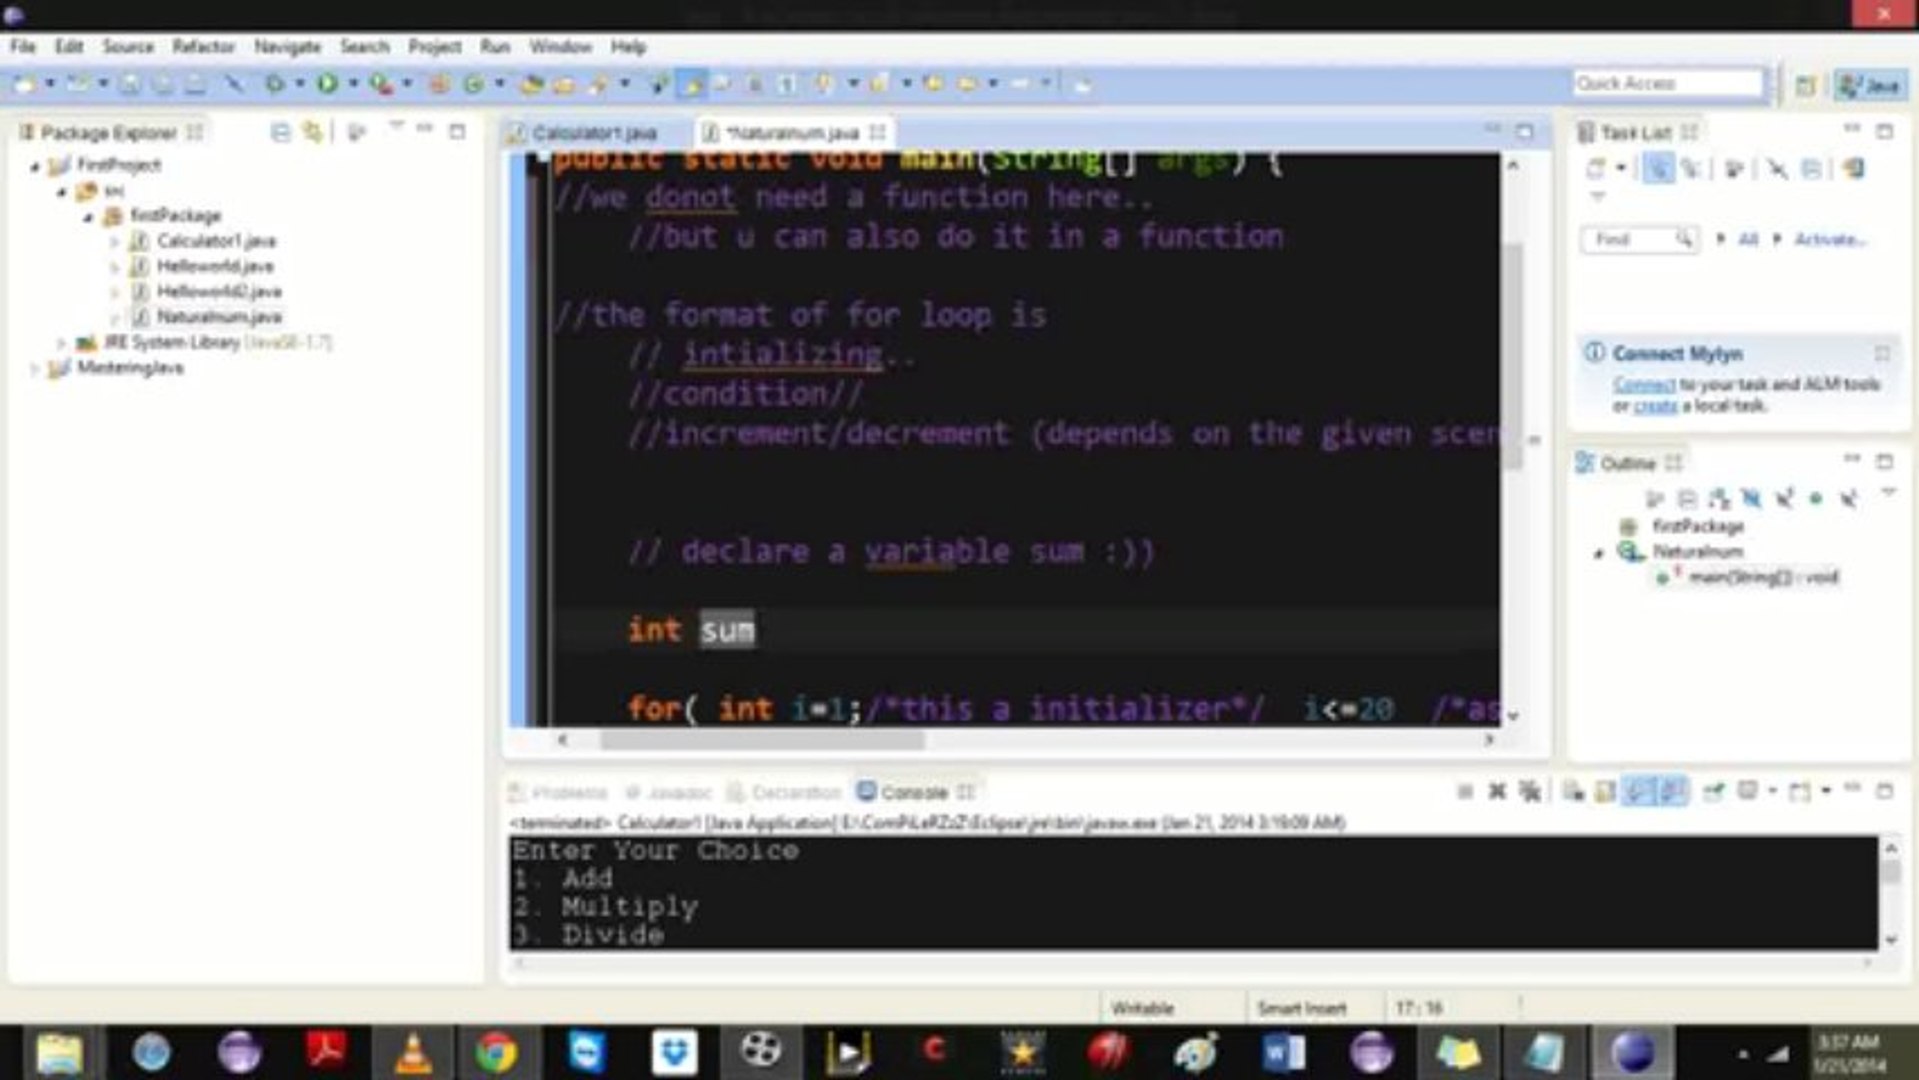Open the Run button dropdown arrow
The width and height of the screenshot is (1919, 1080).
(354, 82)
